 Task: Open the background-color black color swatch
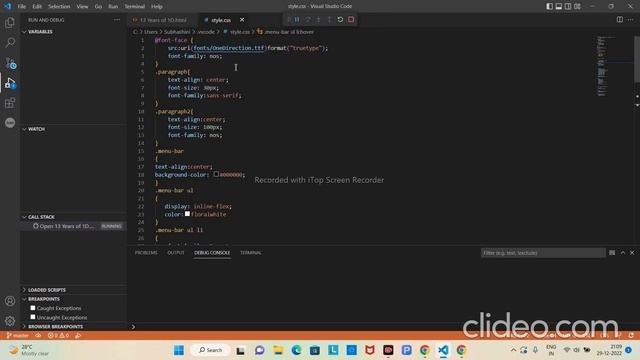pos(216,174)
